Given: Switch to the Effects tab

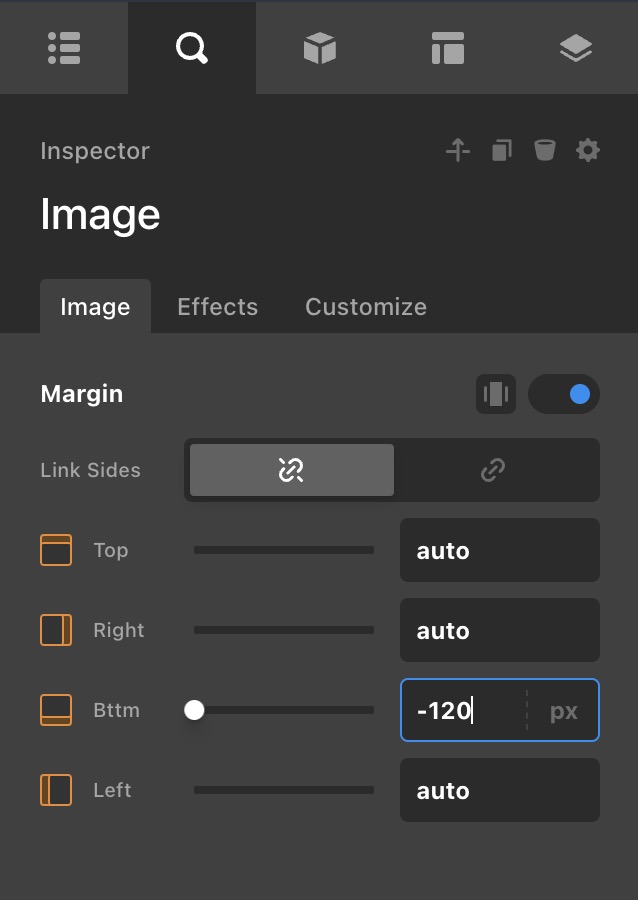Looking at the screenshot, I should point(217,307).
